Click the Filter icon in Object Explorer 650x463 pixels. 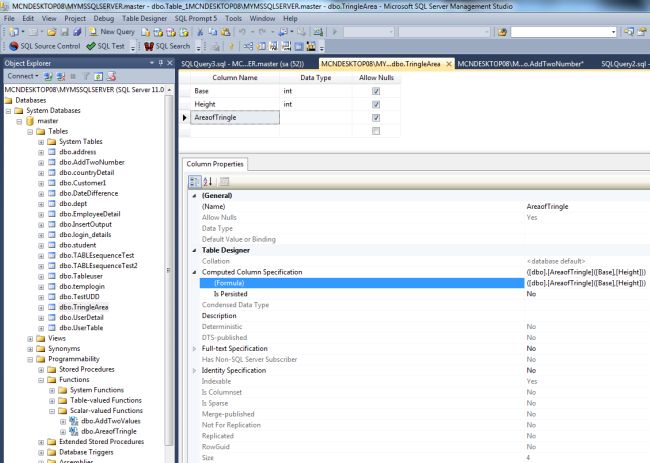click(x=86, y=76)
